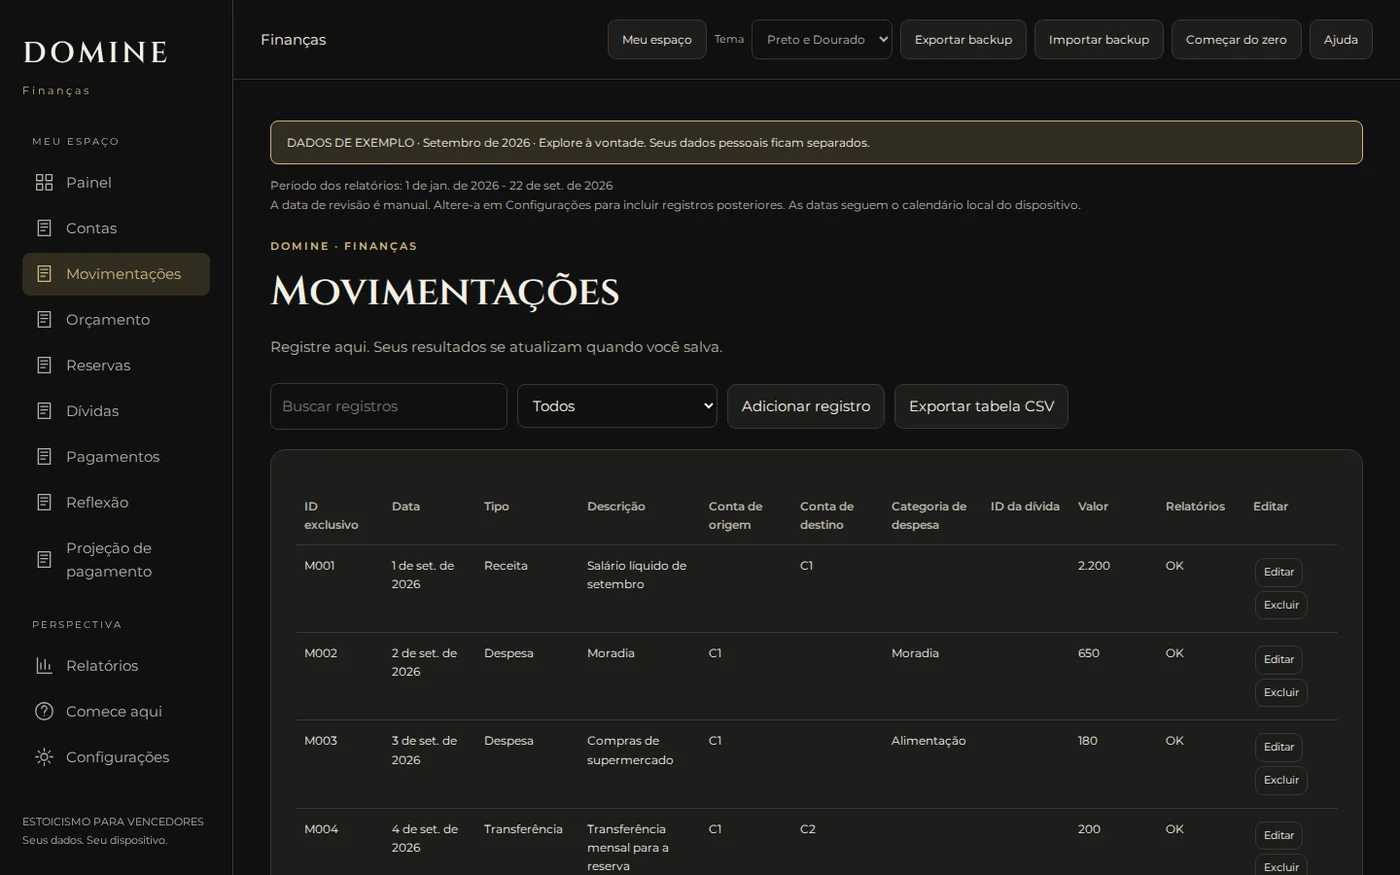1400x875 pixels.
Task: Open the Tema dropdown Preto e Dourado
Action: (x=821, y=40)
